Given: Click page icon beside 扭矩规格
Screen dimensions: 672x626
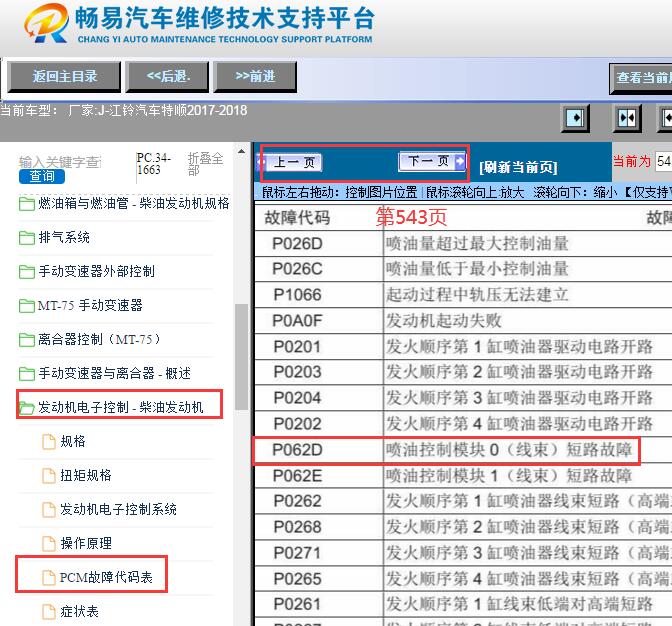Looking at the screenshot, I should (48, 476).
